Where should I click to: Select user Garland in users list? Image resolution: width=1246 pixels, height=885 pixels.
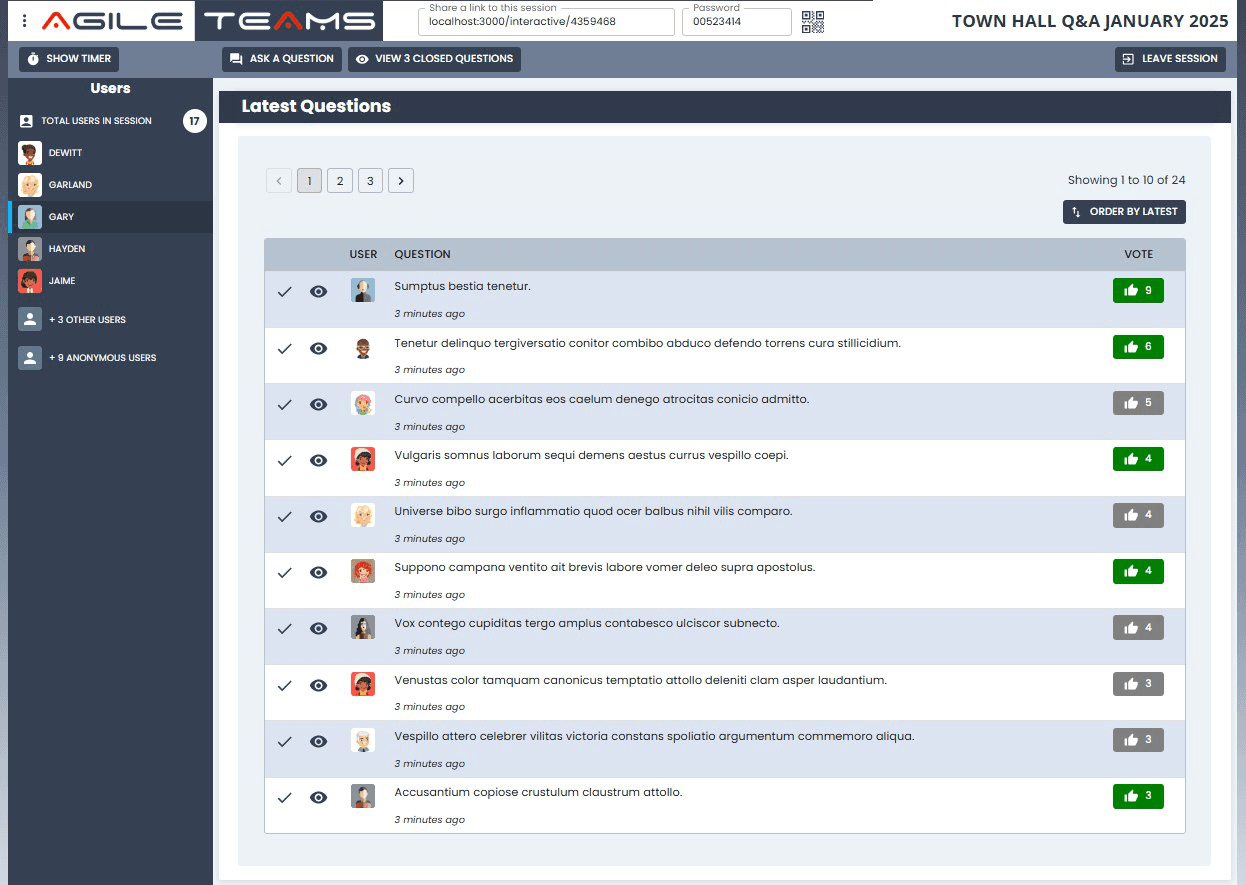click(110, 185)
